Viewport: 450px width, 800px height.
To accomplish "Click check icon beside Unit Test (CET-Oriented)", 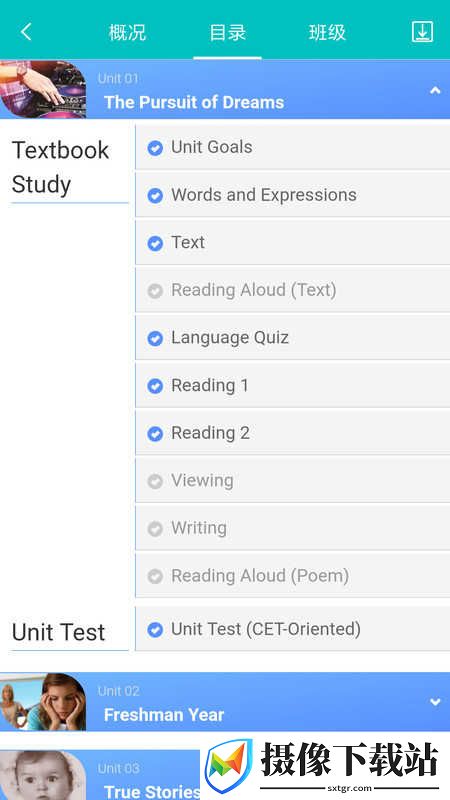I will pos(155,630).
